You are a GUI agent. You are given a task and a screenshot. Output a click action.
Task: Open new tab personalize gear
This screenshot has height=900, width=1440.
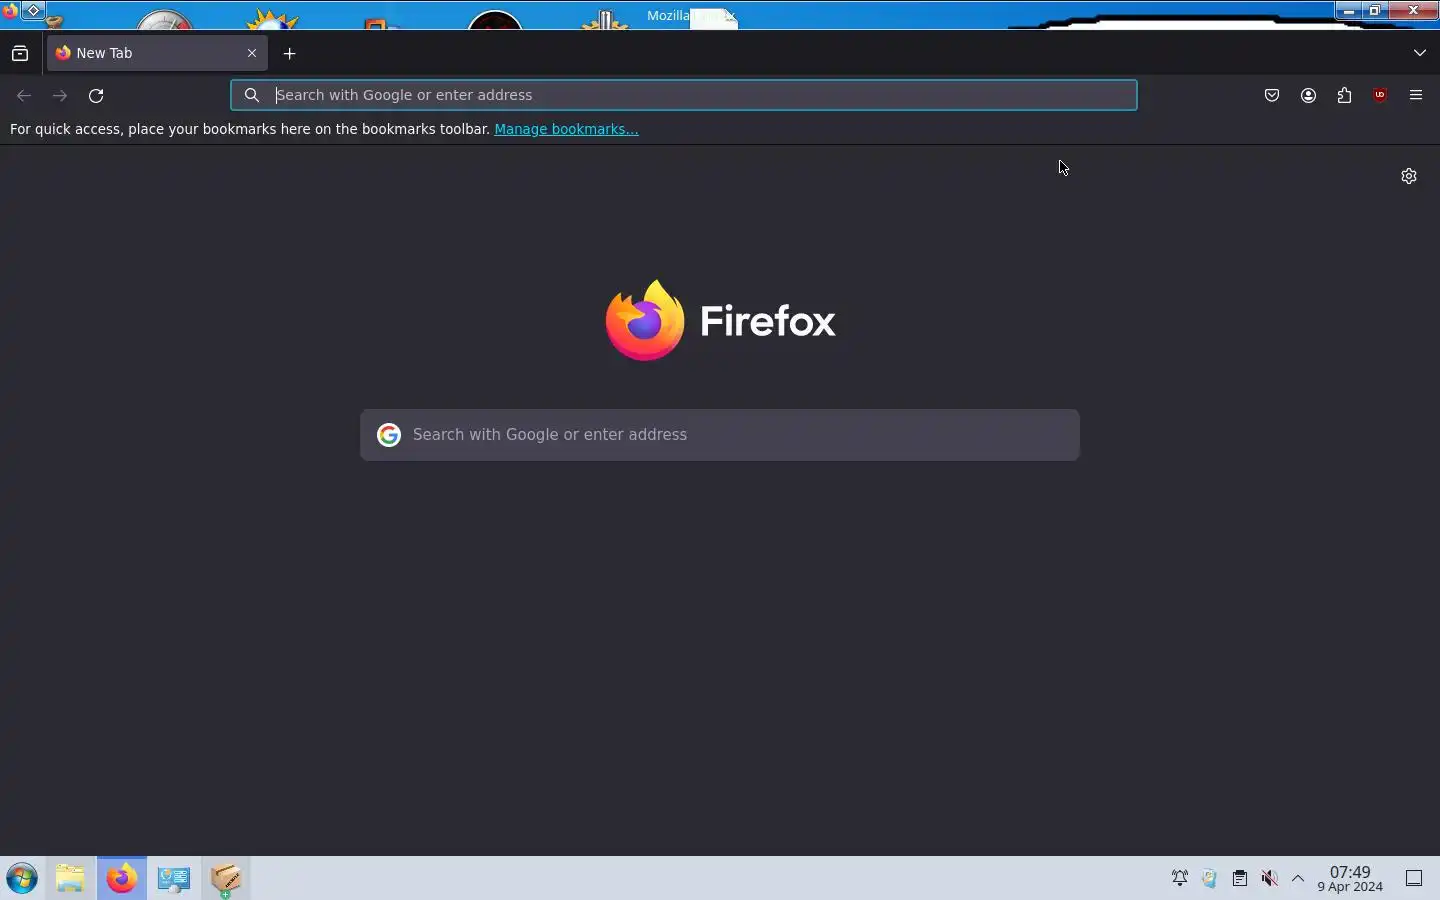pos(1410,176)
